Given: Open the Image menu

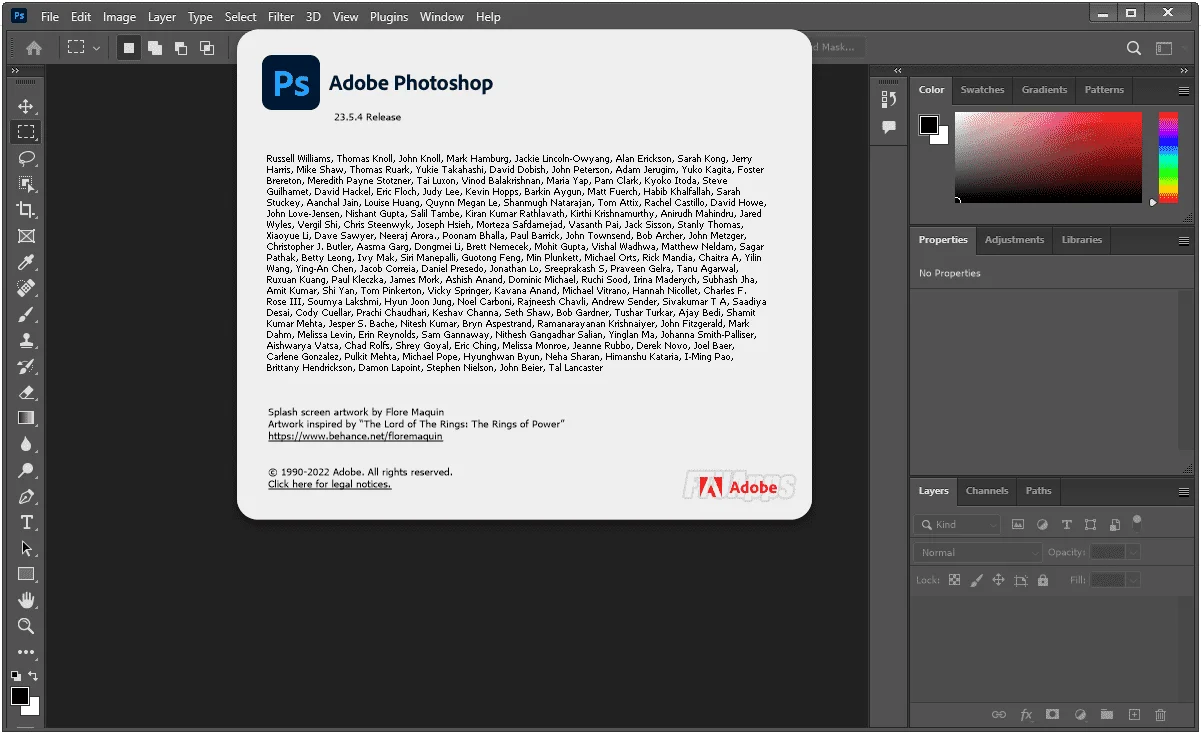Looking at the screenshot, I should pyautogui.click(x=119, y=17).
